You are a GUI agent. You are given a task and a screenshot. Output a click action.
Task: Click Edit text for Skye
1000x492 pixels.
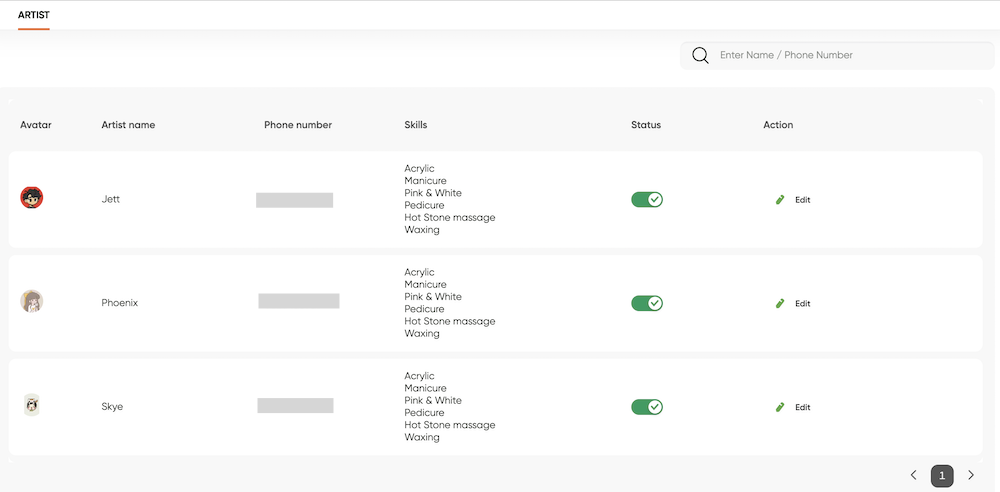[802, 407]
